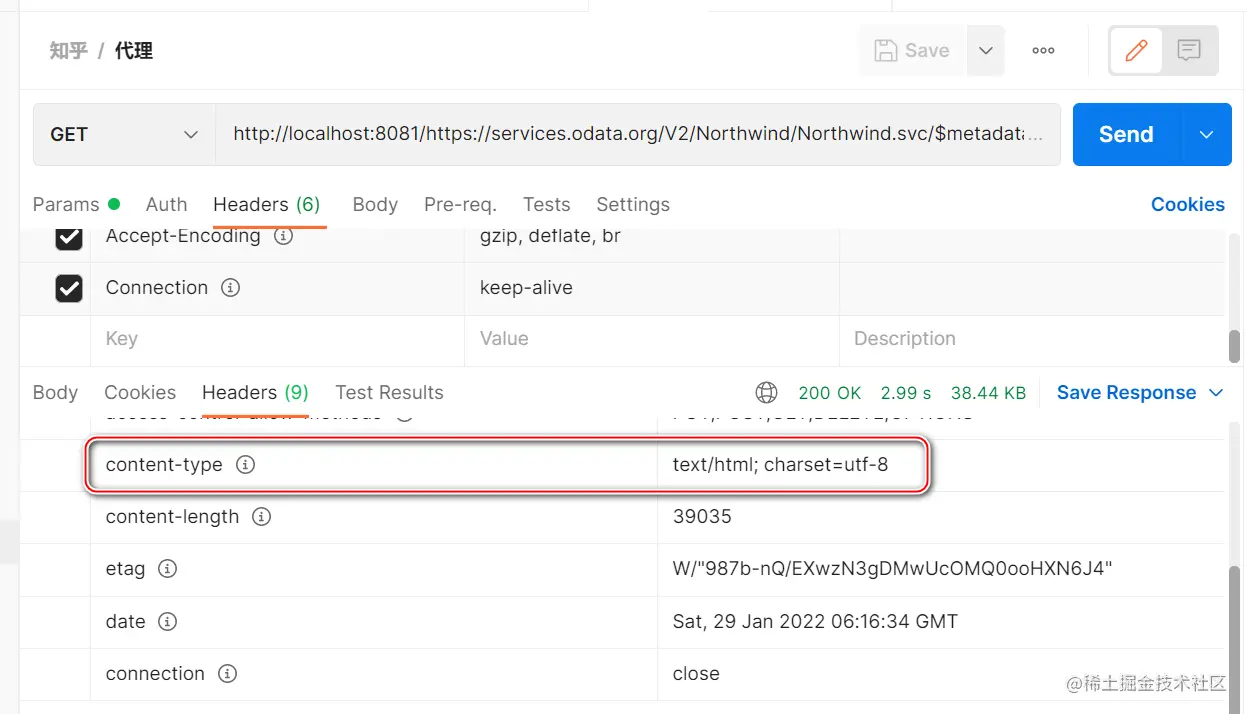1247x714 pixels.
Task: Select the etag value W/"987b-nQ...
Action: (892, 569)
